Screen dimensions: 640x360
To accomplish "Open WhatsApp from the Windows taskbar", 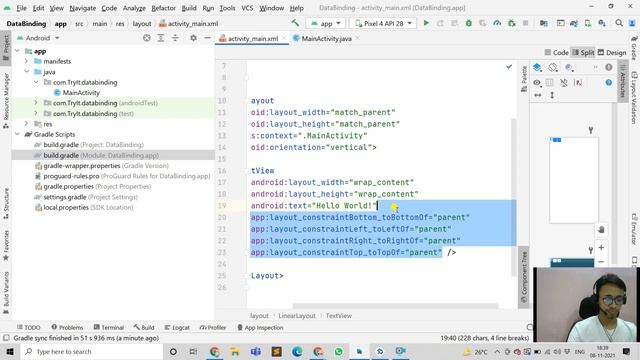I will point(338,351).
